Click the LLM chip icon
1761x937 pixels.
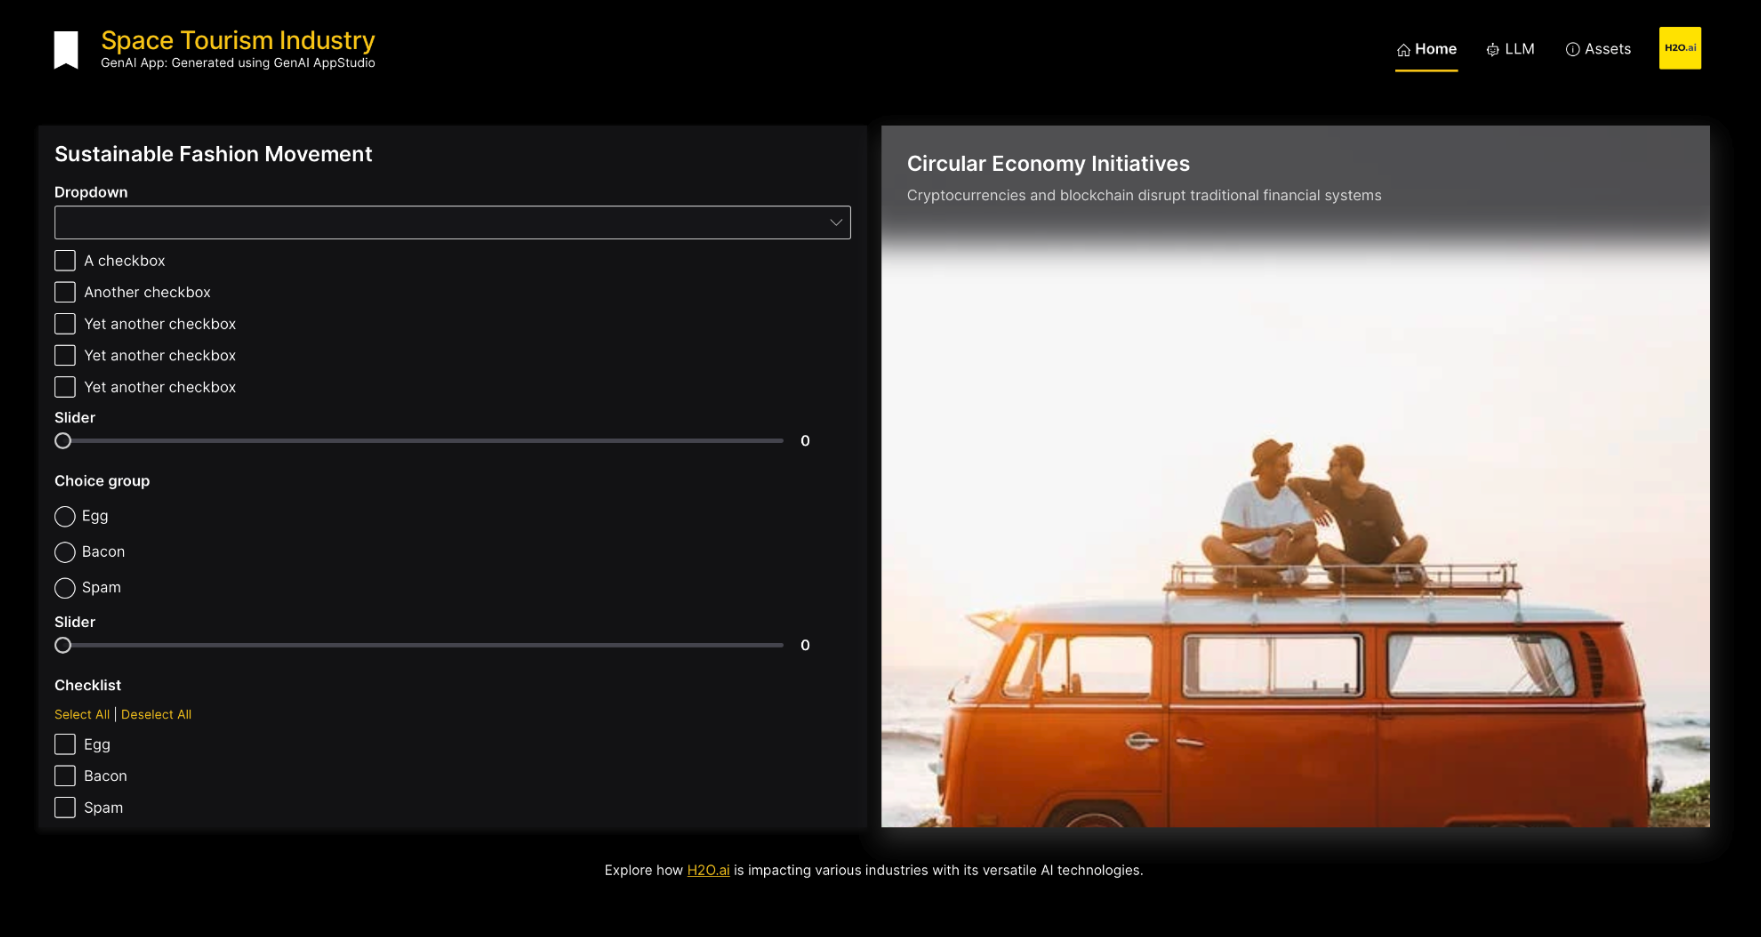(x=1492, y=50)
